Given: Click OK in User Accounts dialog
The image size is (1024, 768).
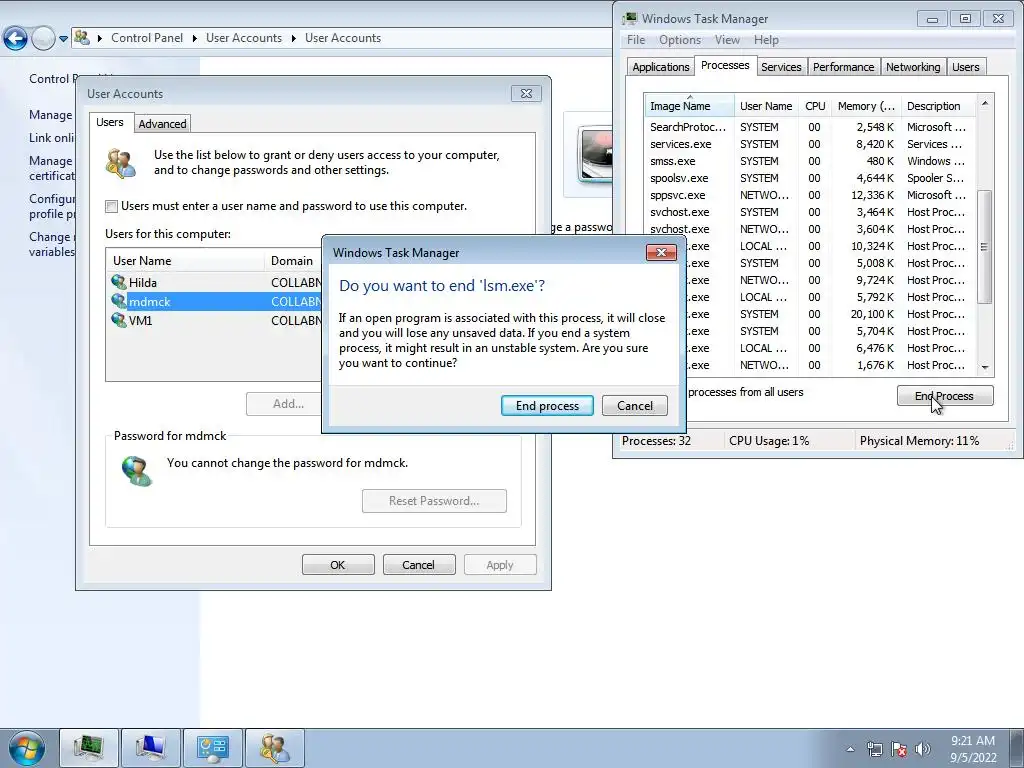Looking at the screenshot, I should (338, 565).
